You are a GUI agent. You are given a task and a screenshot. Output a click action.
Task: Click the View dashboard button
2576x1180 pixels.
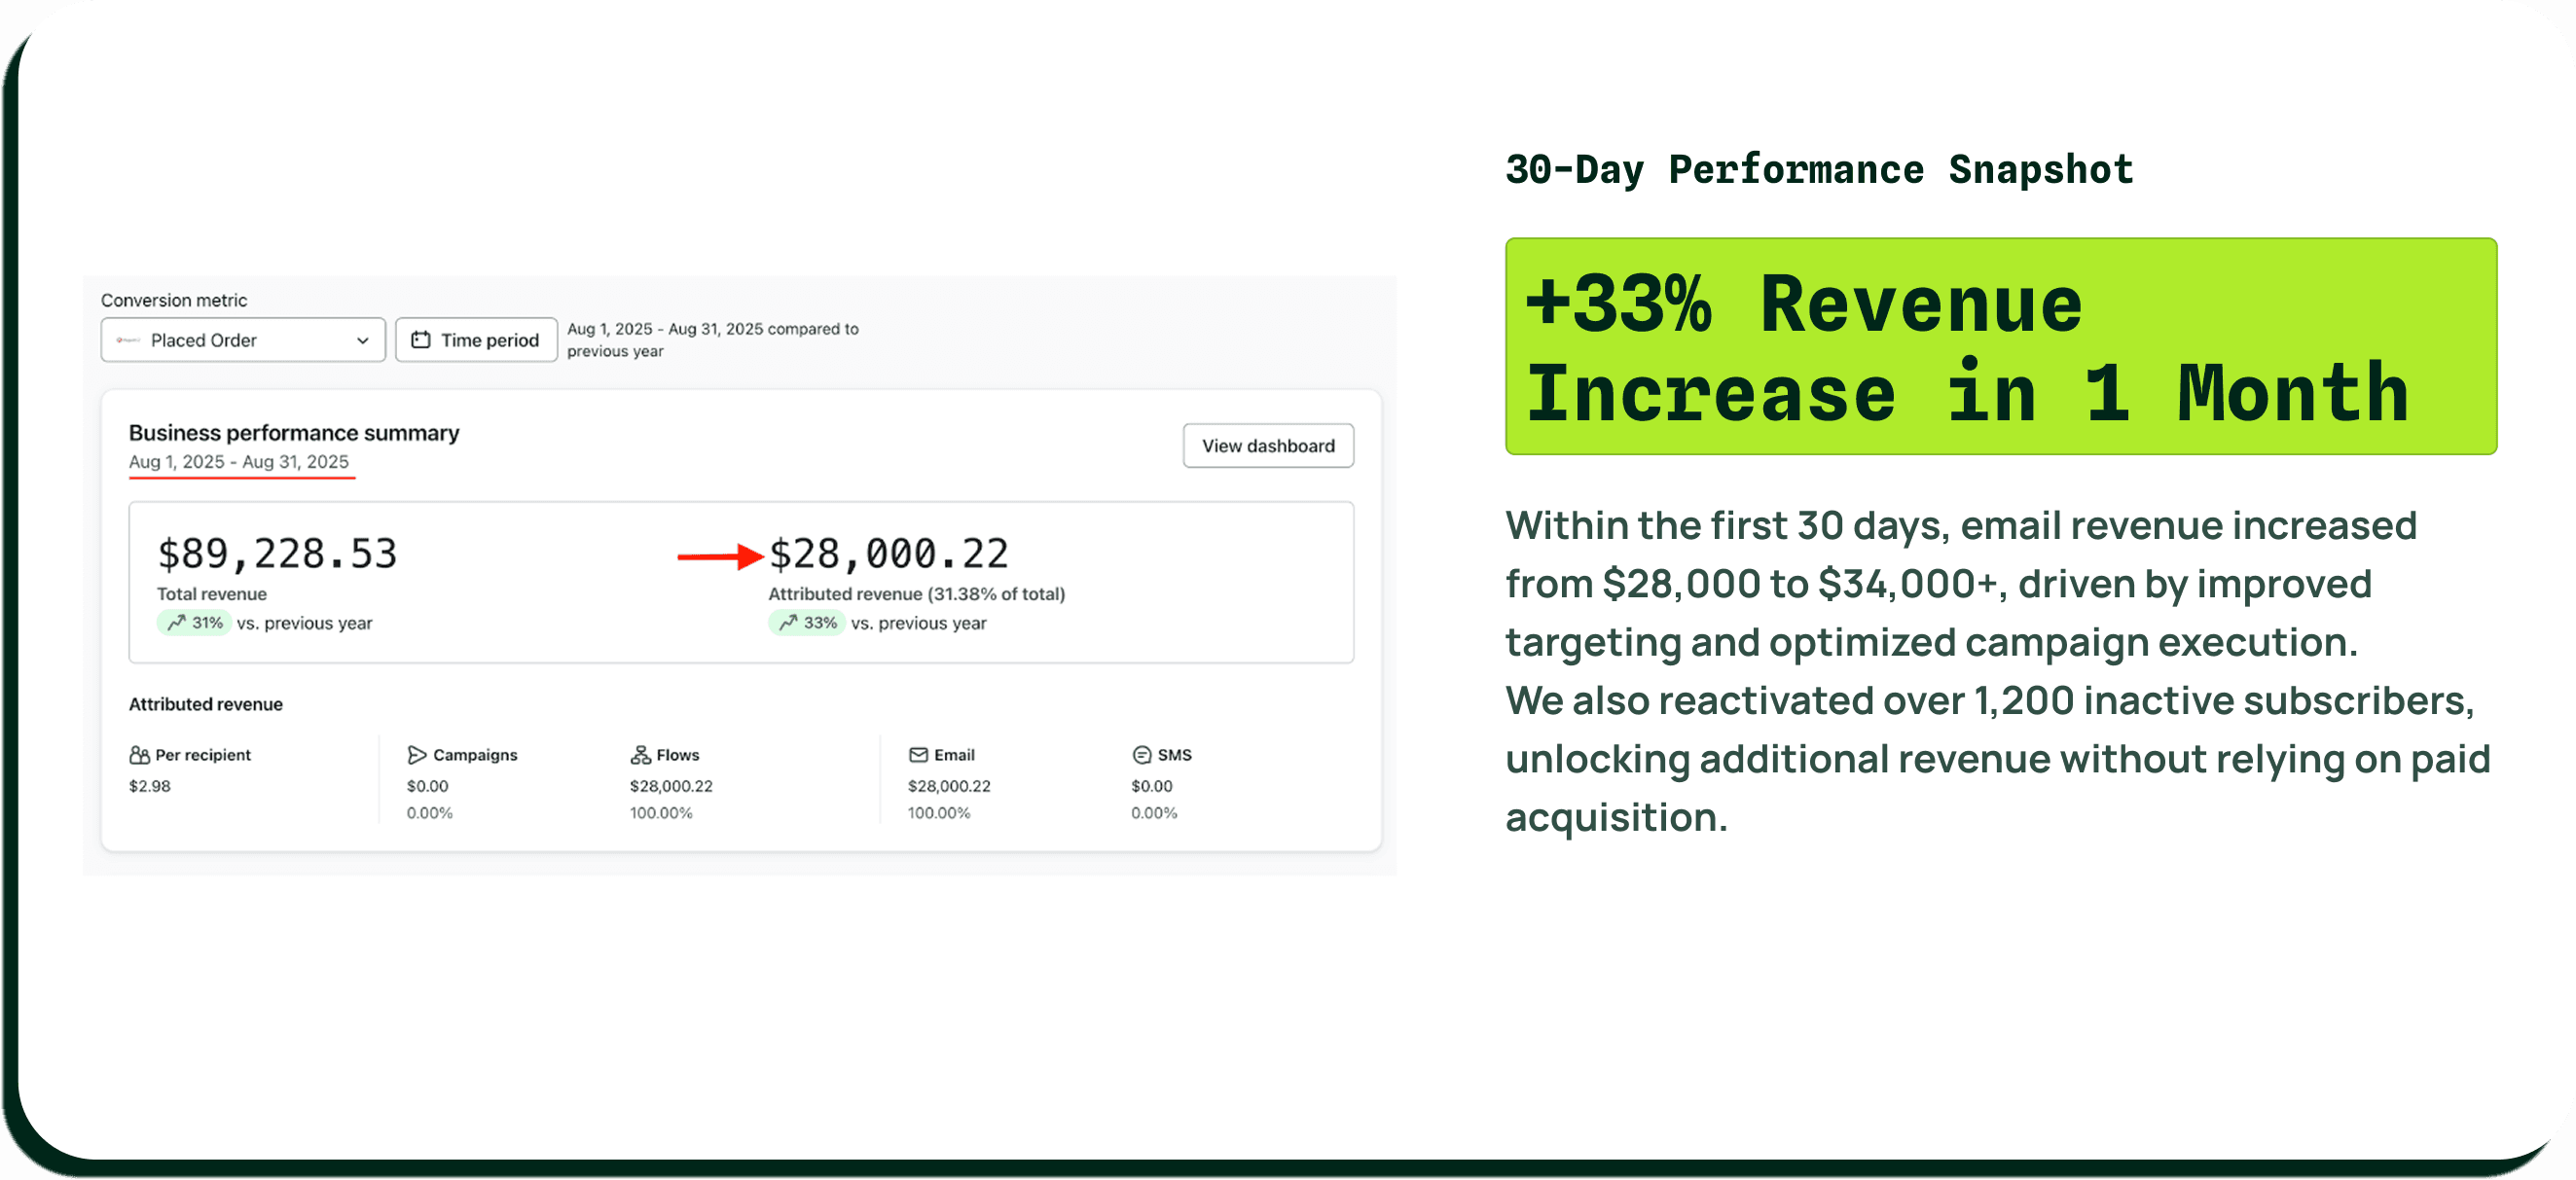coord(1267,446)
